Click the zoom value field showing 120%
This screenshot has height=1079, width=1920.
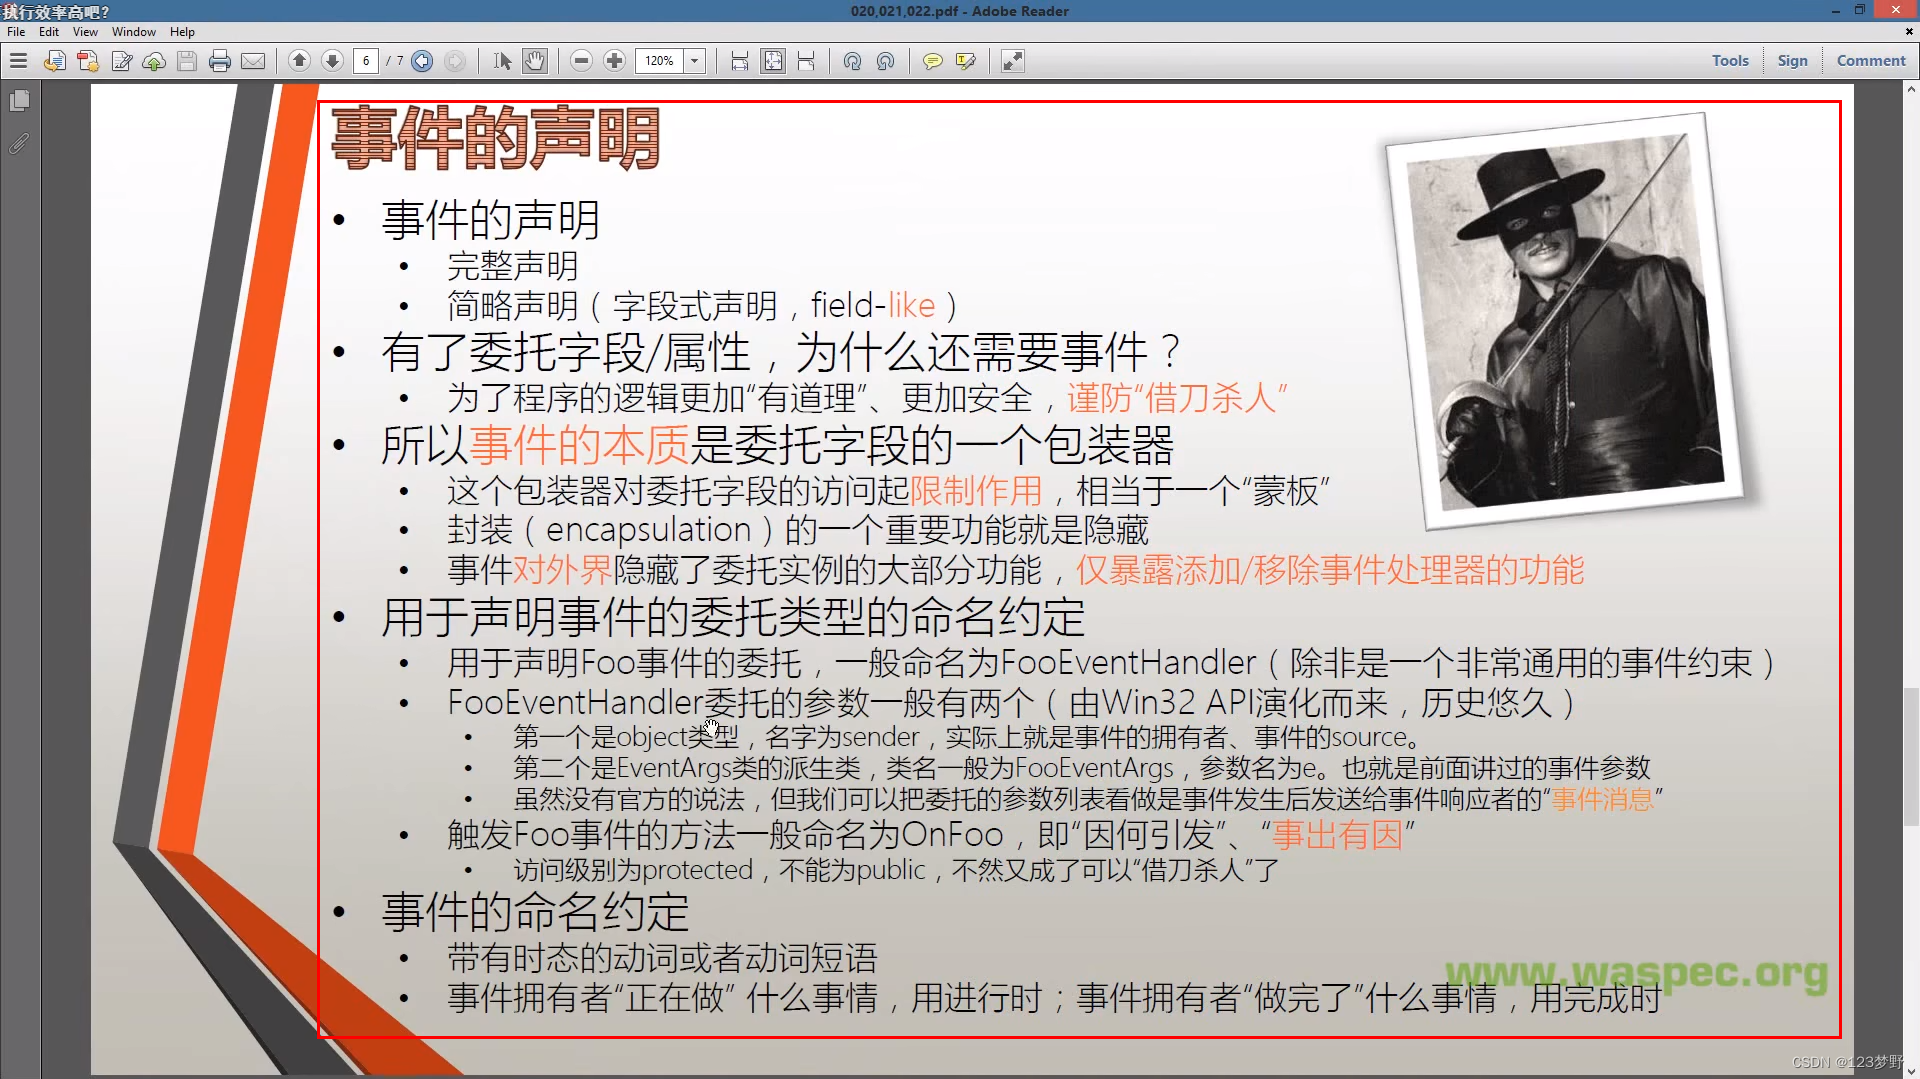click(659, 61)
